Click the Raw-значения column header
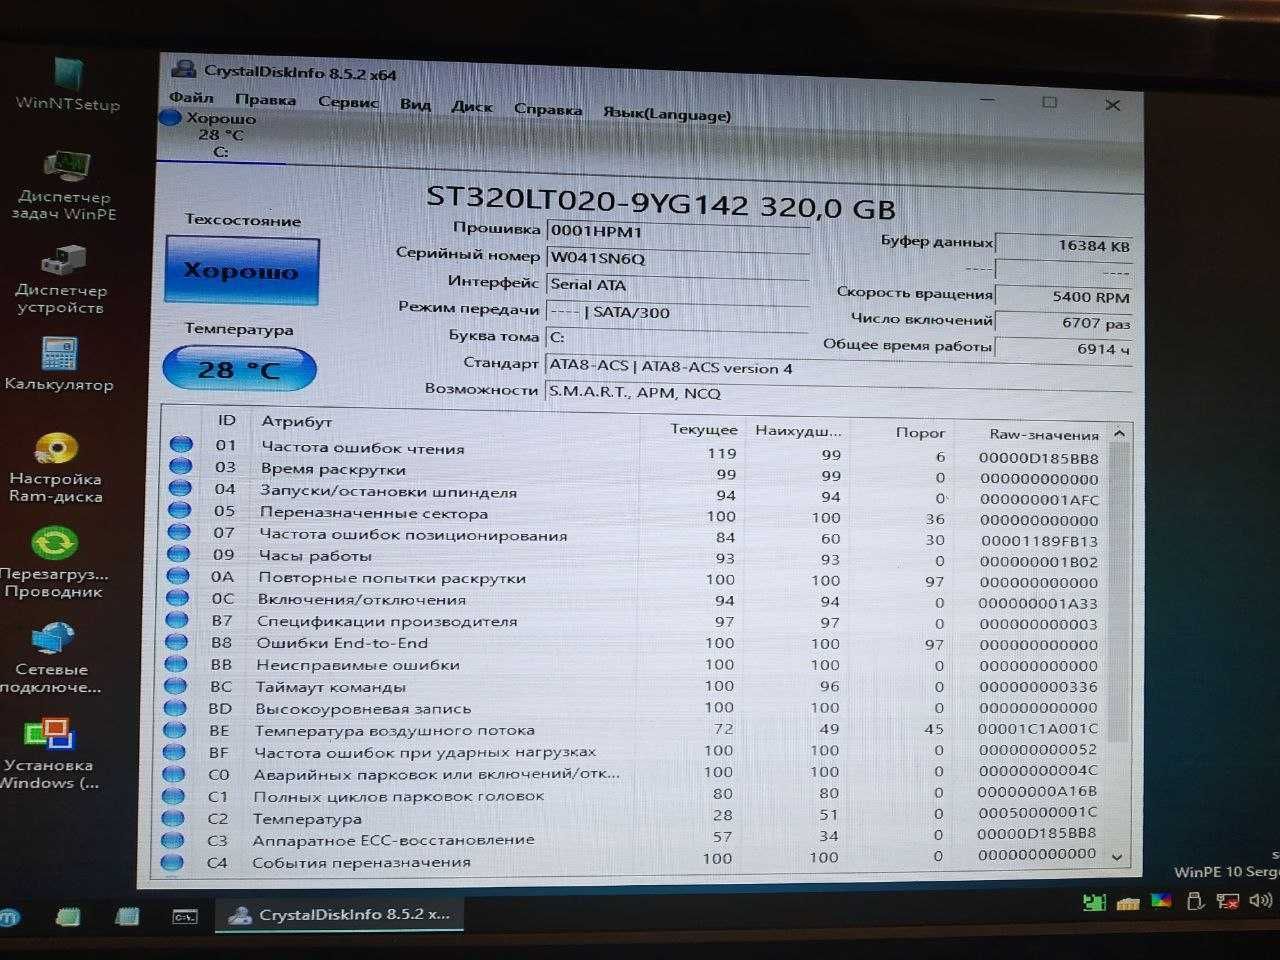Image resolution: width=1280 pixels, height=960 pixels. tap(1044, 434)
